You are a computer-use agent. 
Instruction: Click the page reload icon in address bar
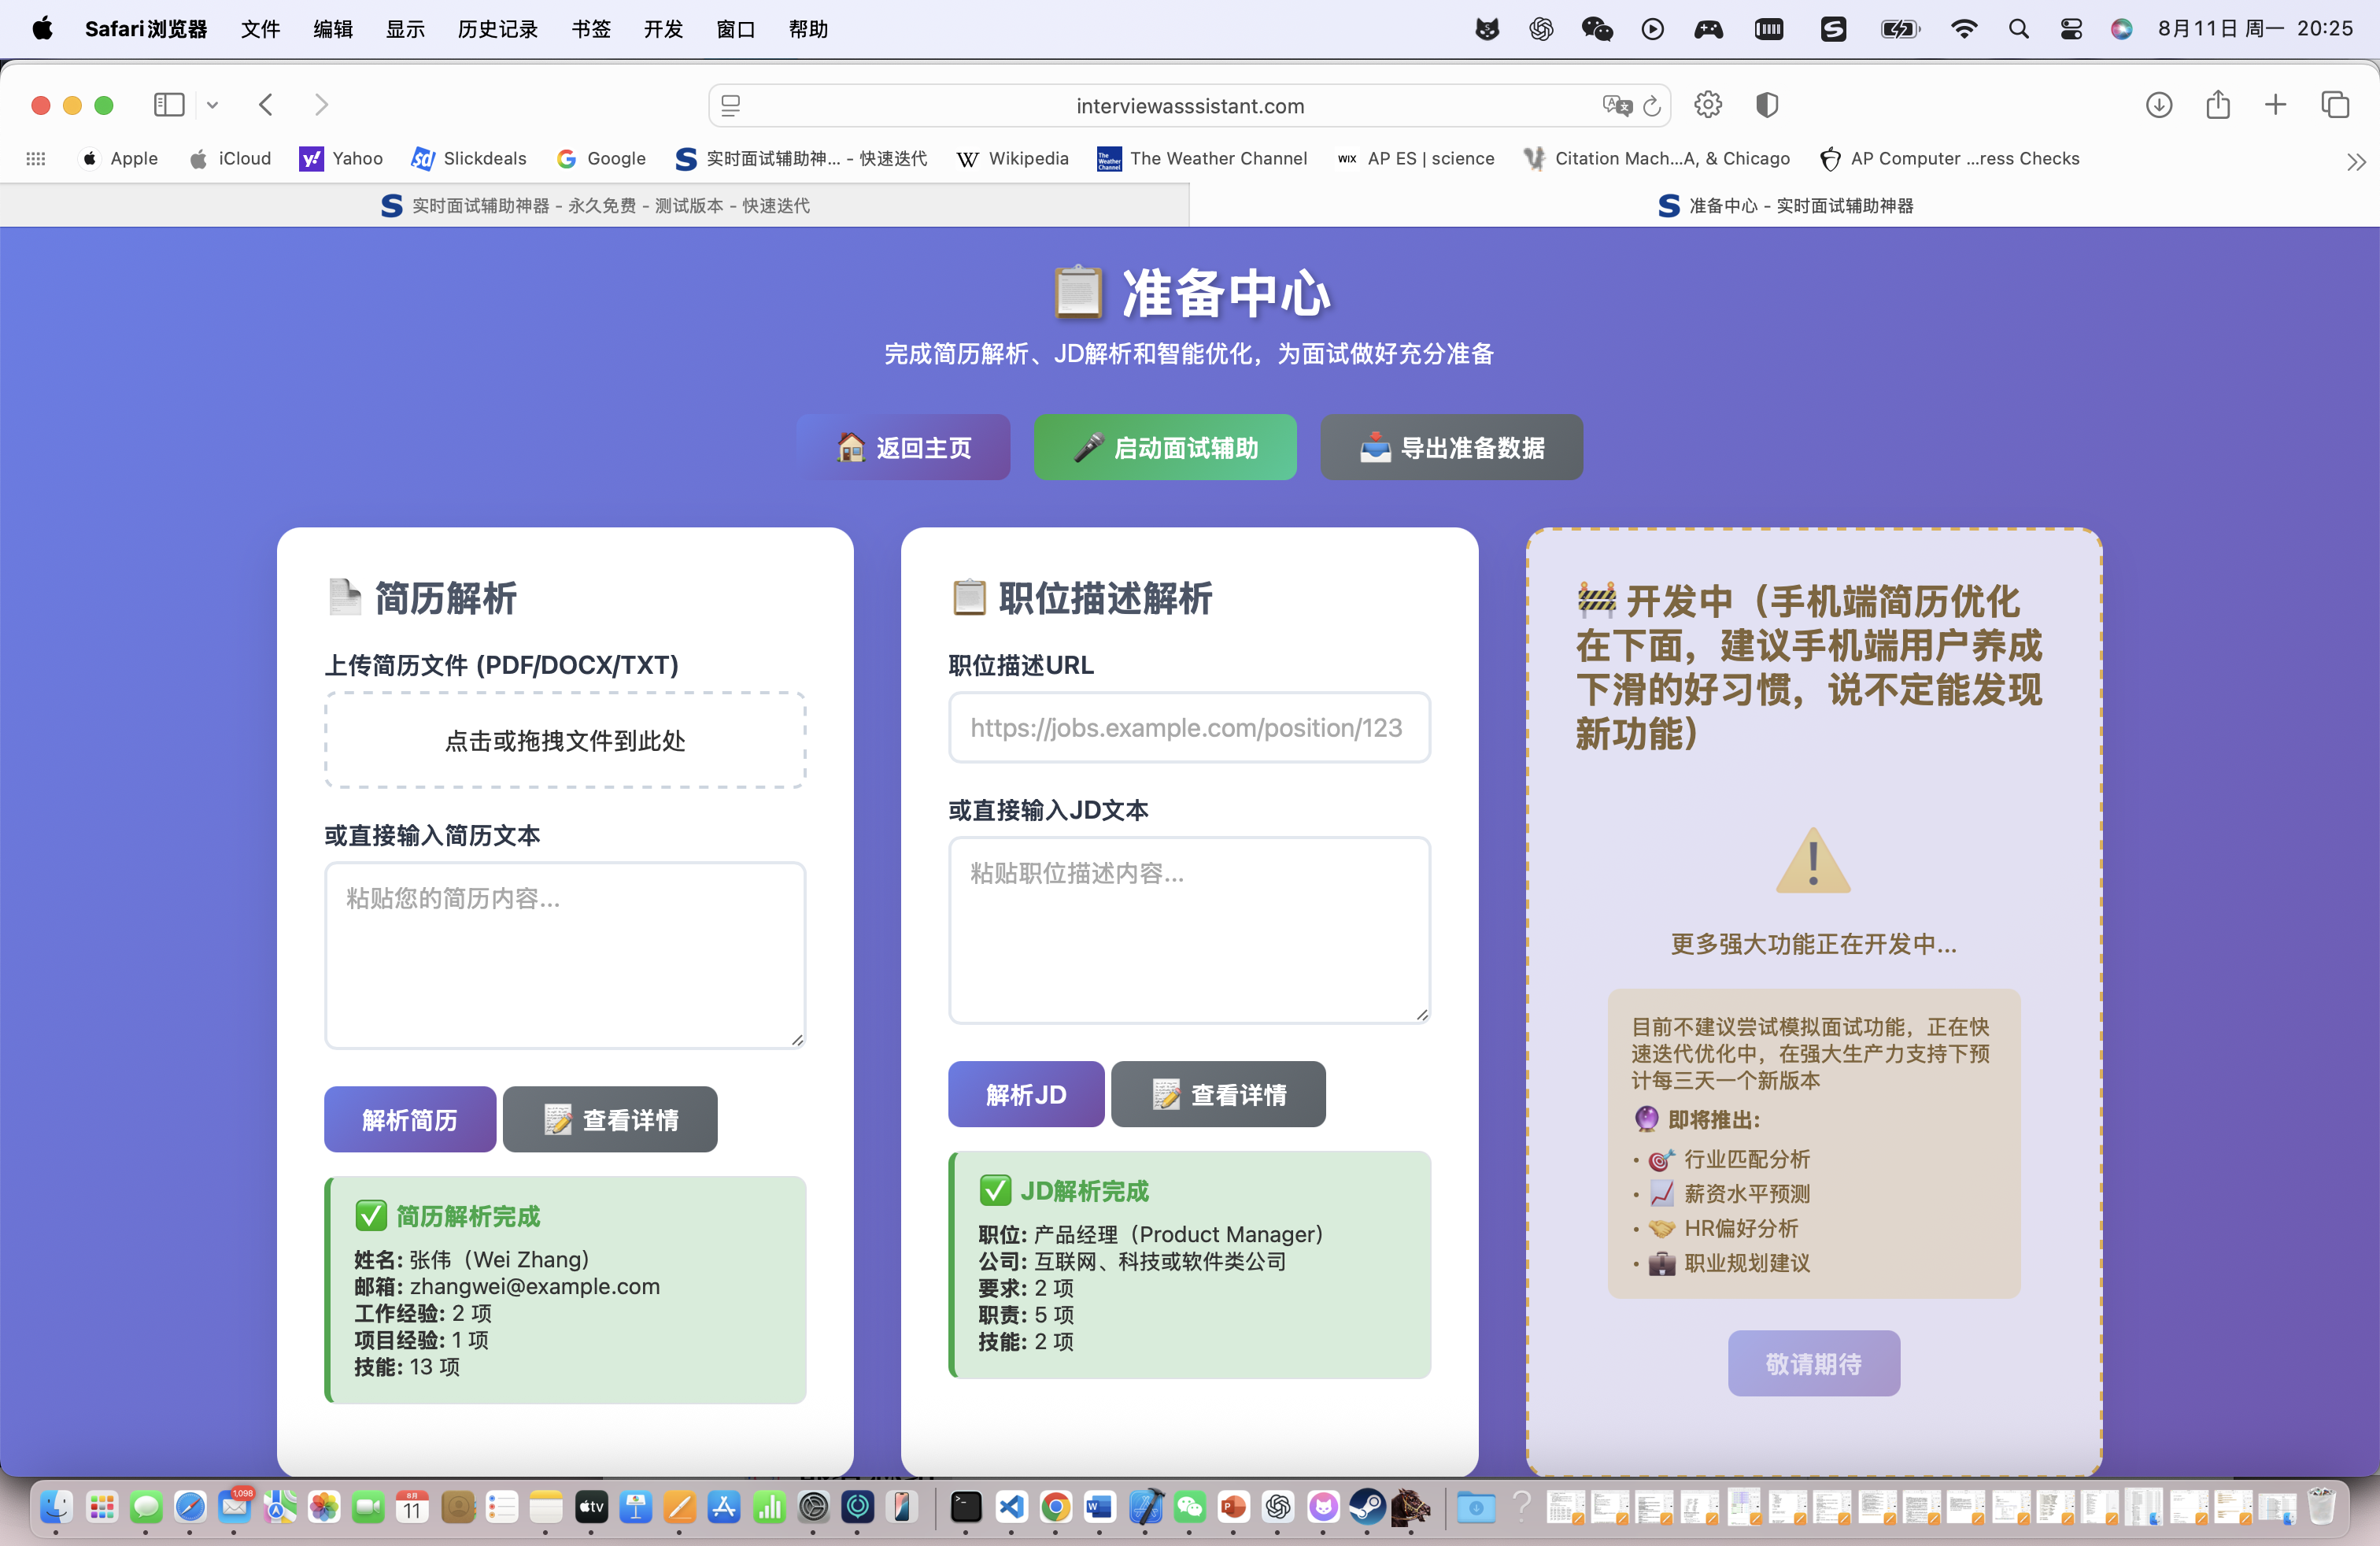coord(1652,106)
